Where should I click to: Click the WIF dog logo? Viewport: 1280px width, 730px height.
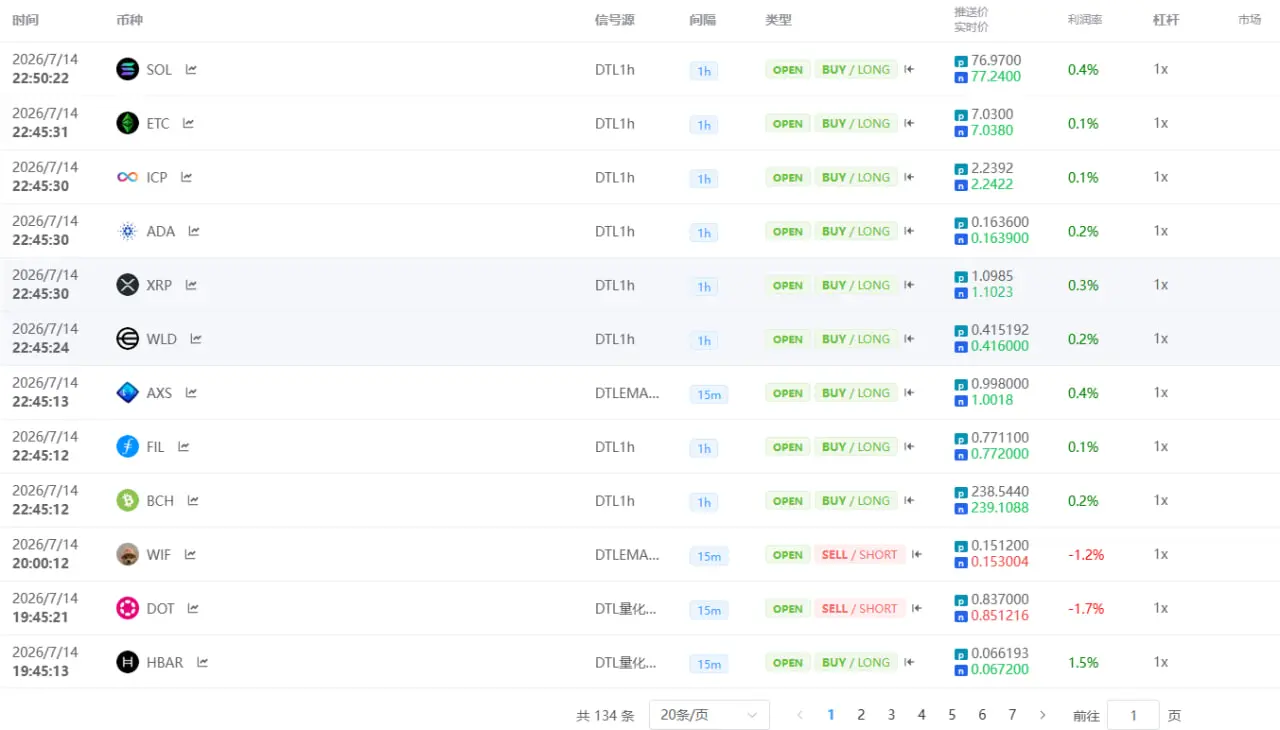coord(127,554)
